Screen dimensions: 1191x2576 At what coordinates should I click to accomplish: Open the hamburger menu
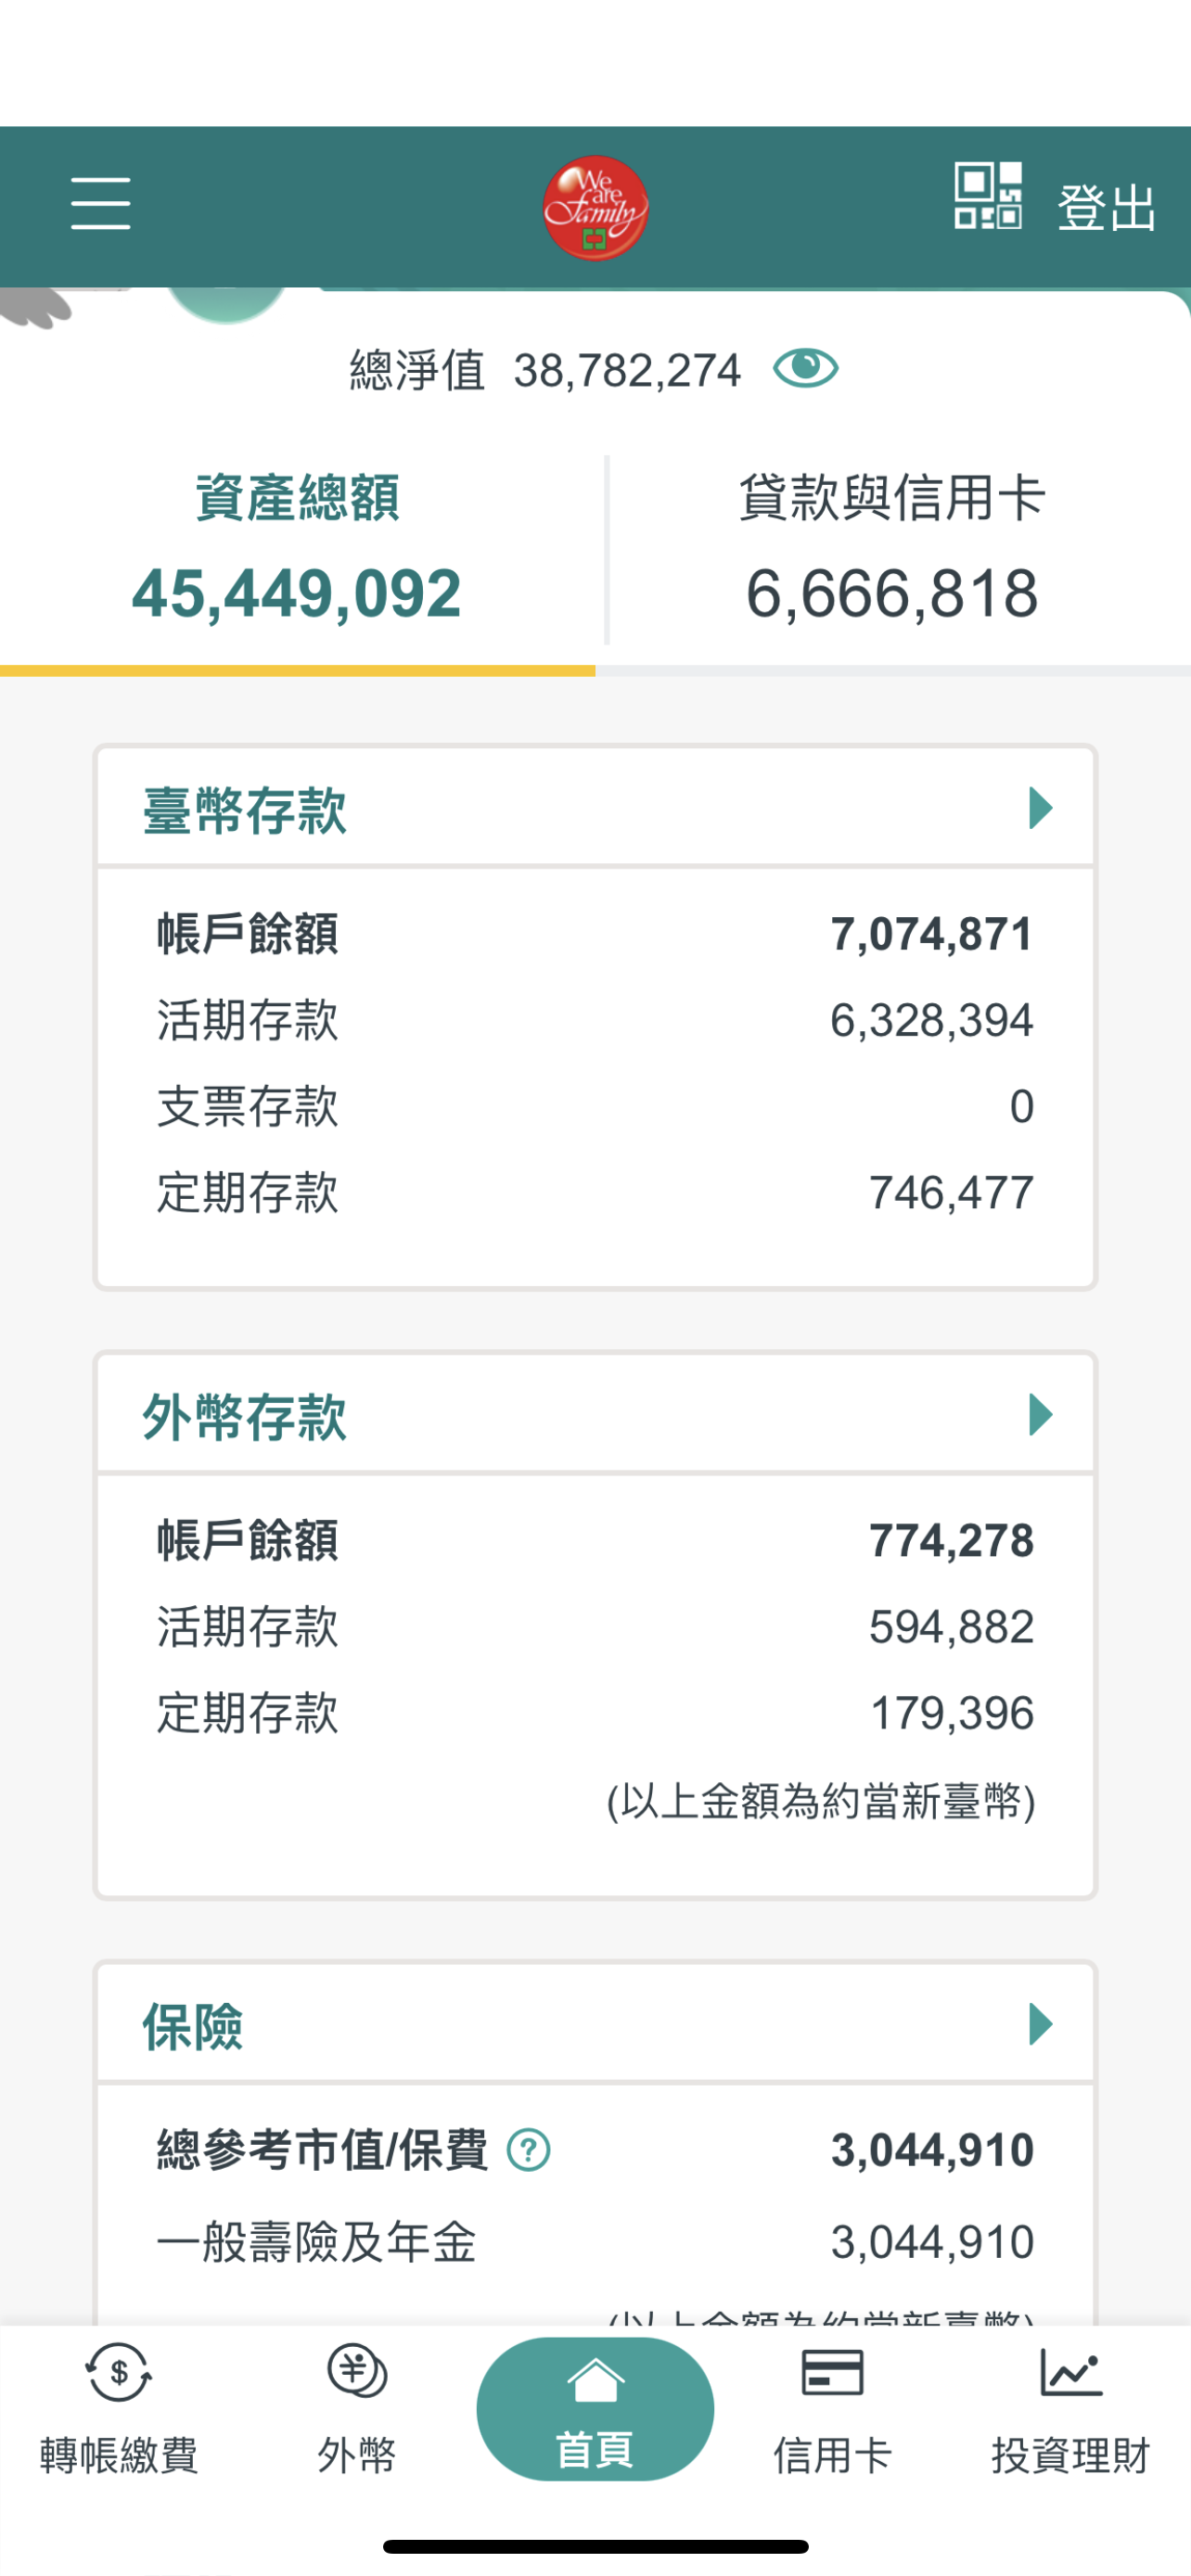100,204
